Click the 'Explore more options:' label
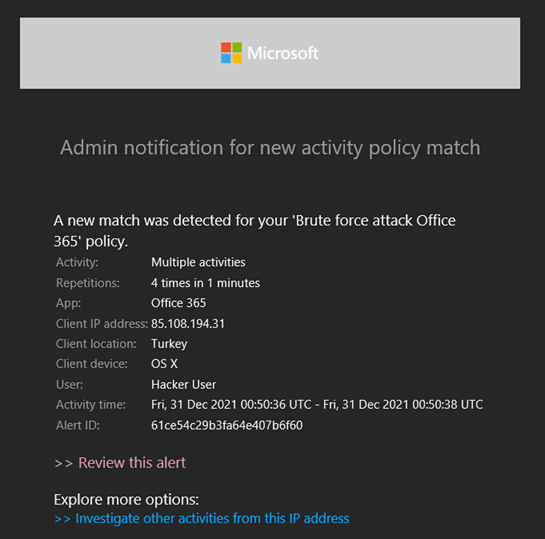This screenshot has width=545, height=539. click(x=126, y=500)
